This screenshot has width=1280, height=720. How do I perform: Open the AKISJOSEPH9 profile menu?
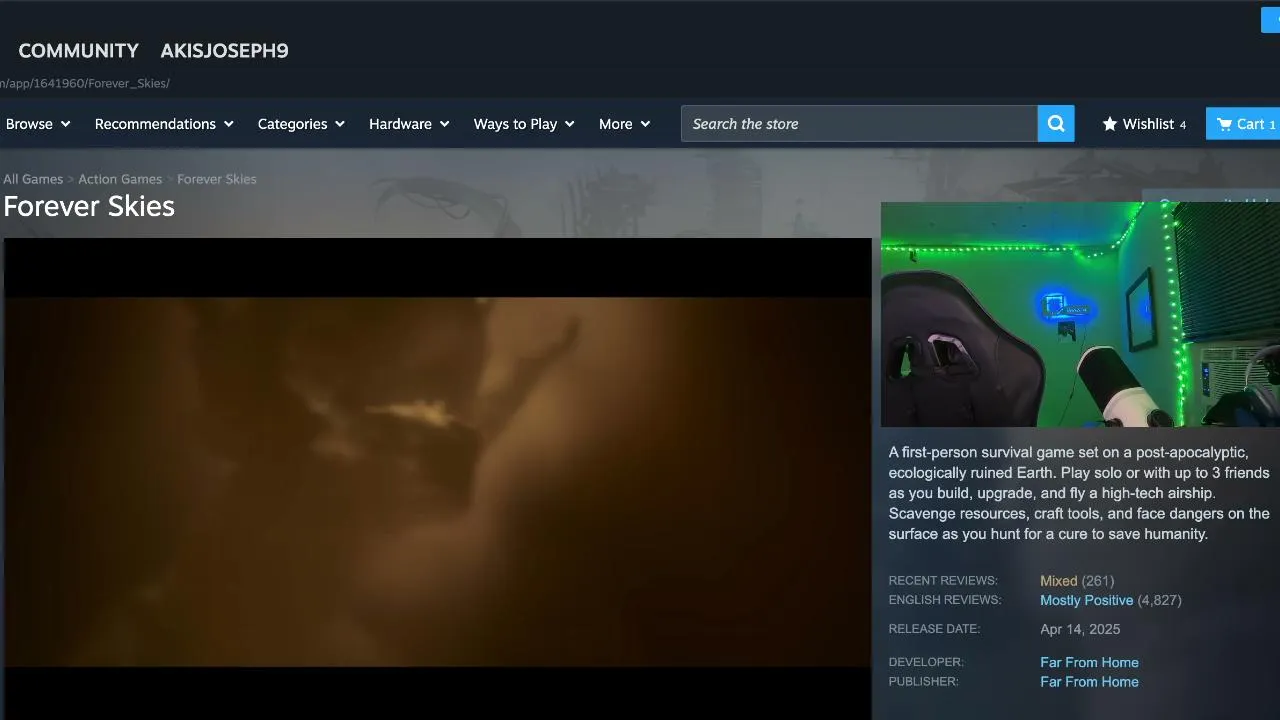point(224,51)
